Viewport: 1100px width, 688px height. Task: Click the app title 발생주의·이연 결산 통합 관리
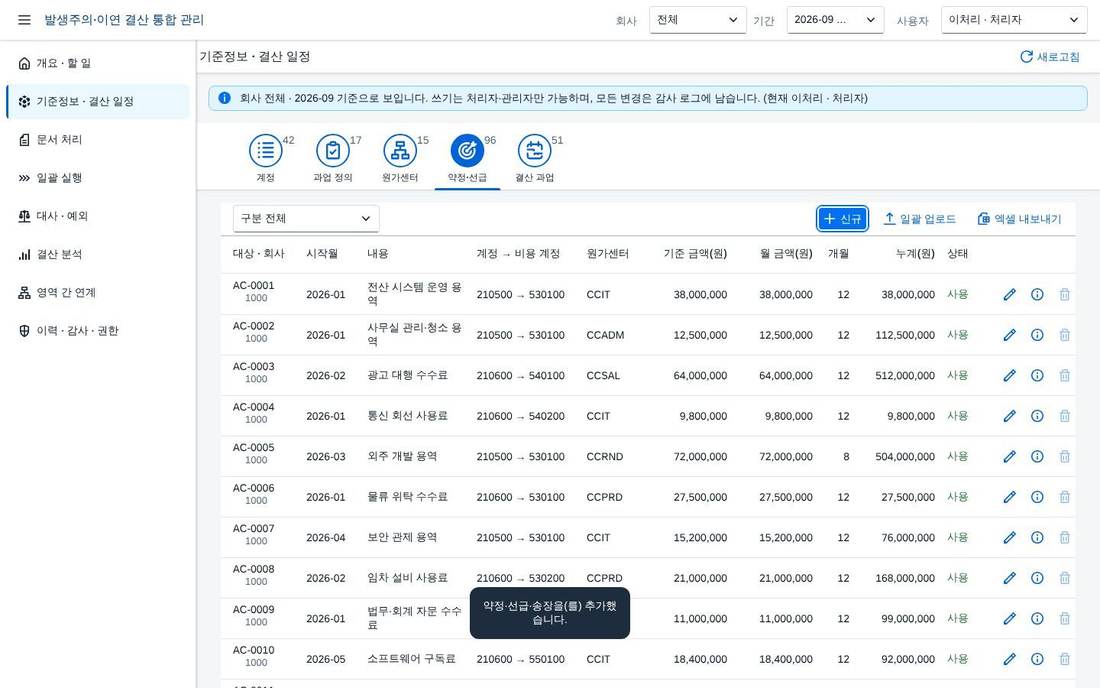[124, 20]
